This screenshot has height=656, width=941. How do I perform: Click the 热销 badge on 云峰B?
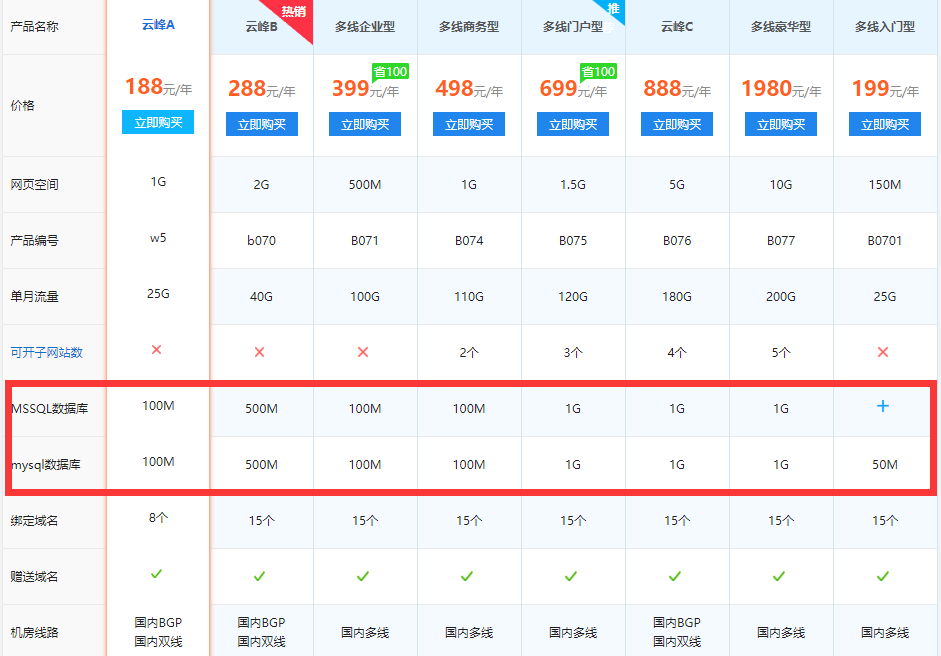295,14
